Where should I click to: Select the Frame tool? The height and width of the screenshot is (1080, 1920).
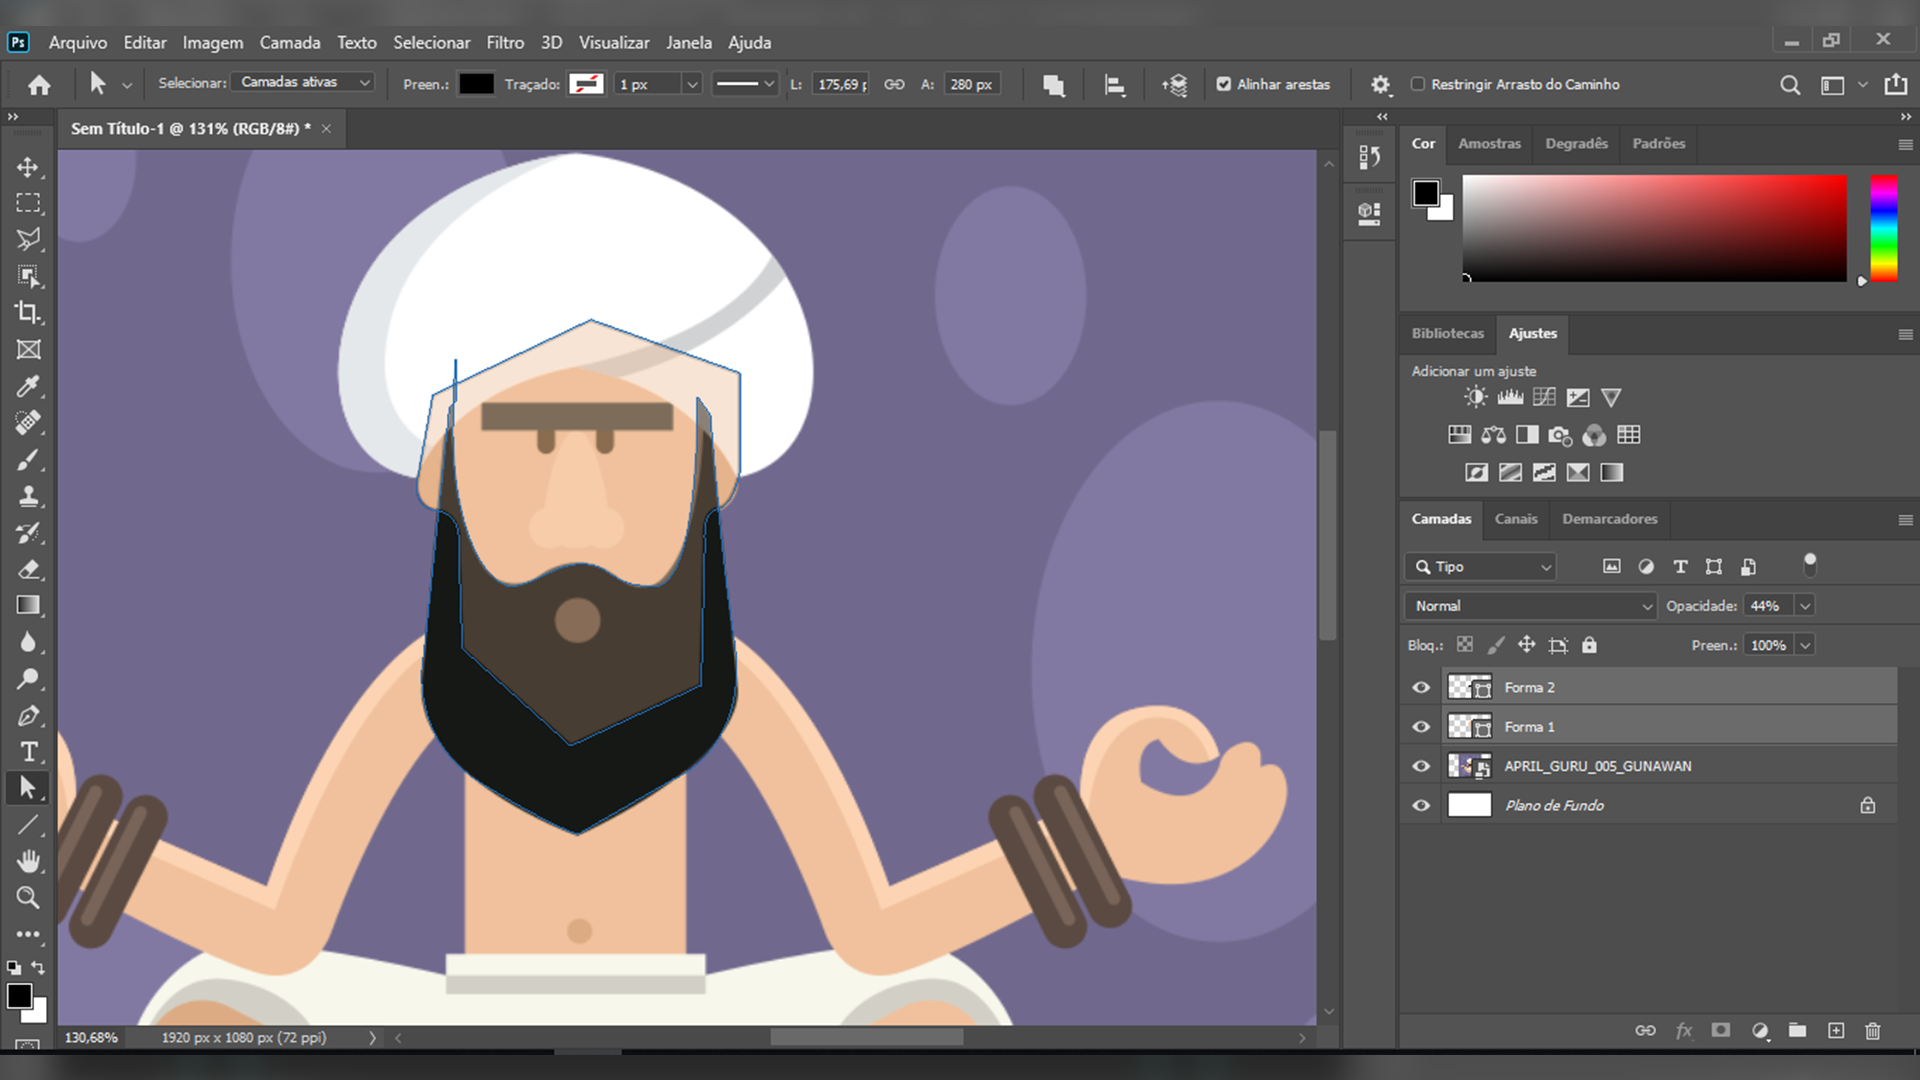click(28, 349)
